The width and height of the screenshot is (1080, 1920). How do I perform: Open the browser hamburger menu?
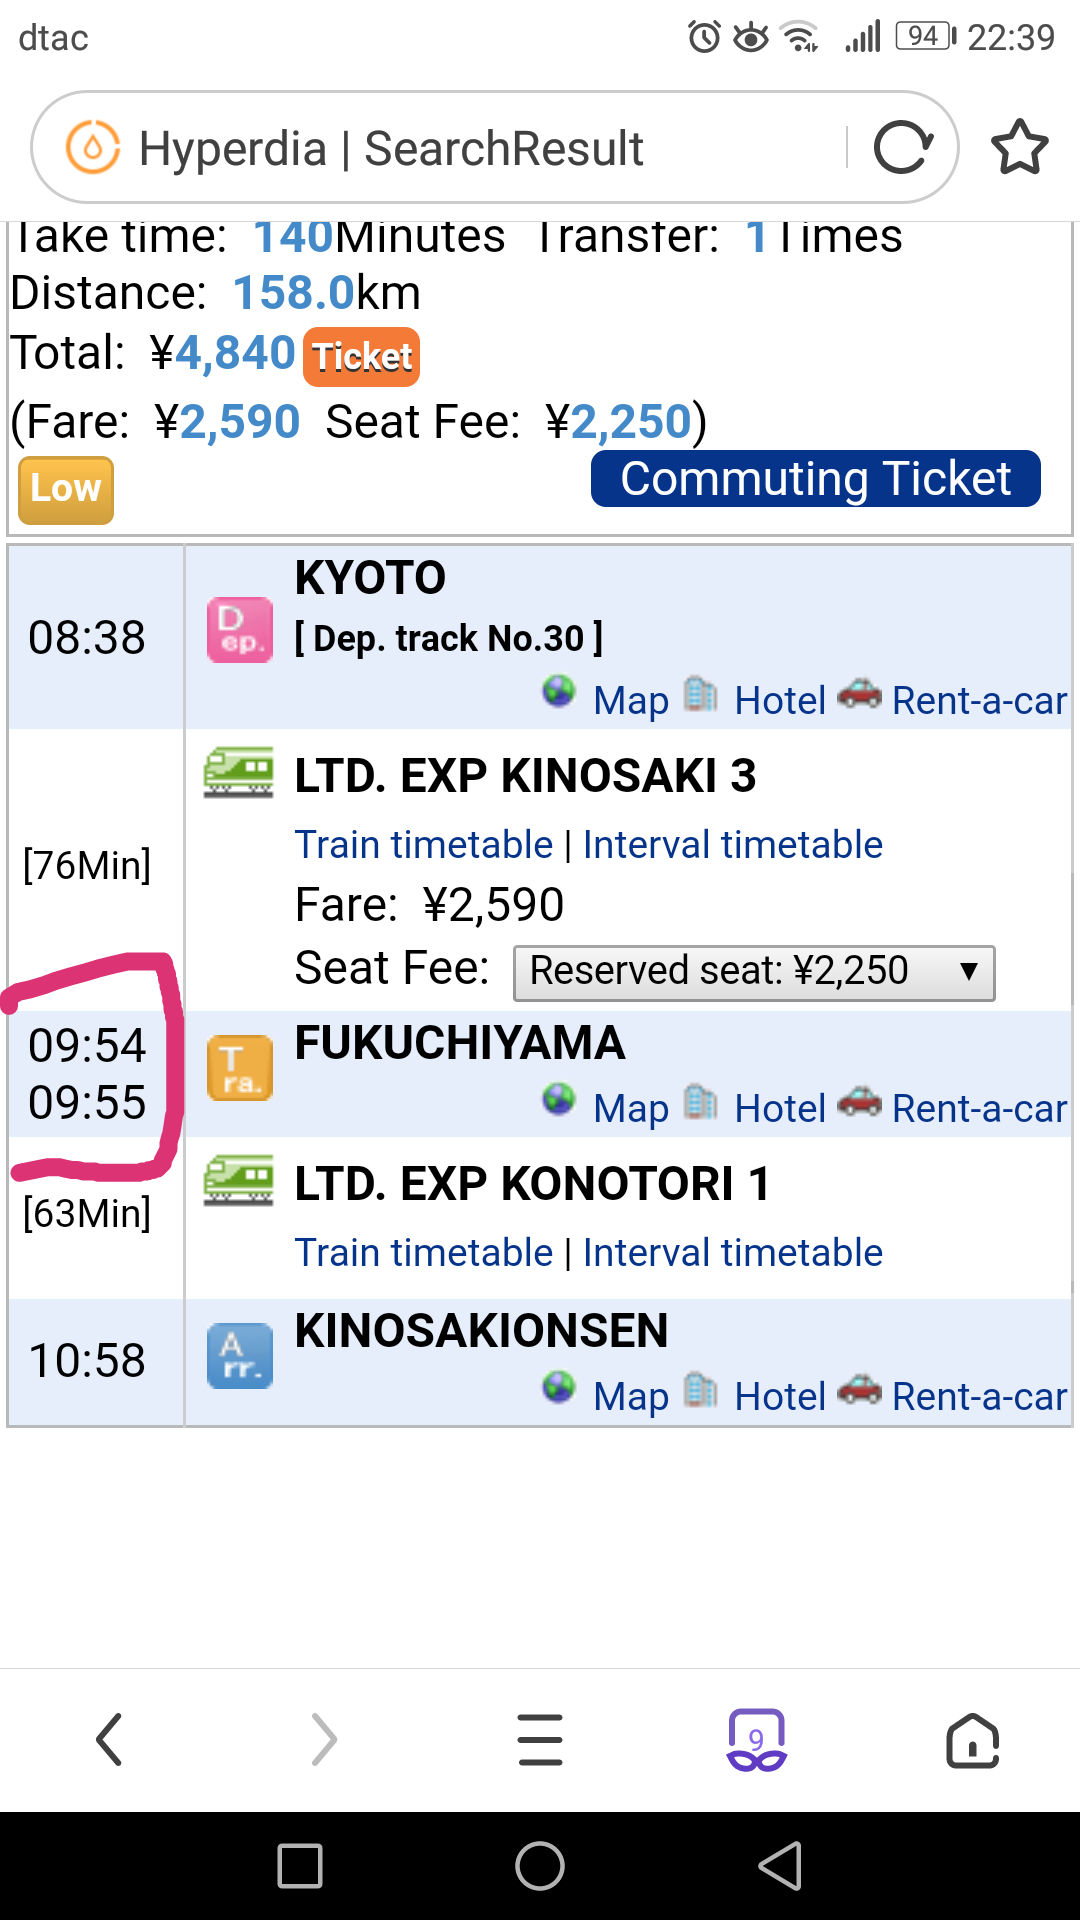[540, 1739]
